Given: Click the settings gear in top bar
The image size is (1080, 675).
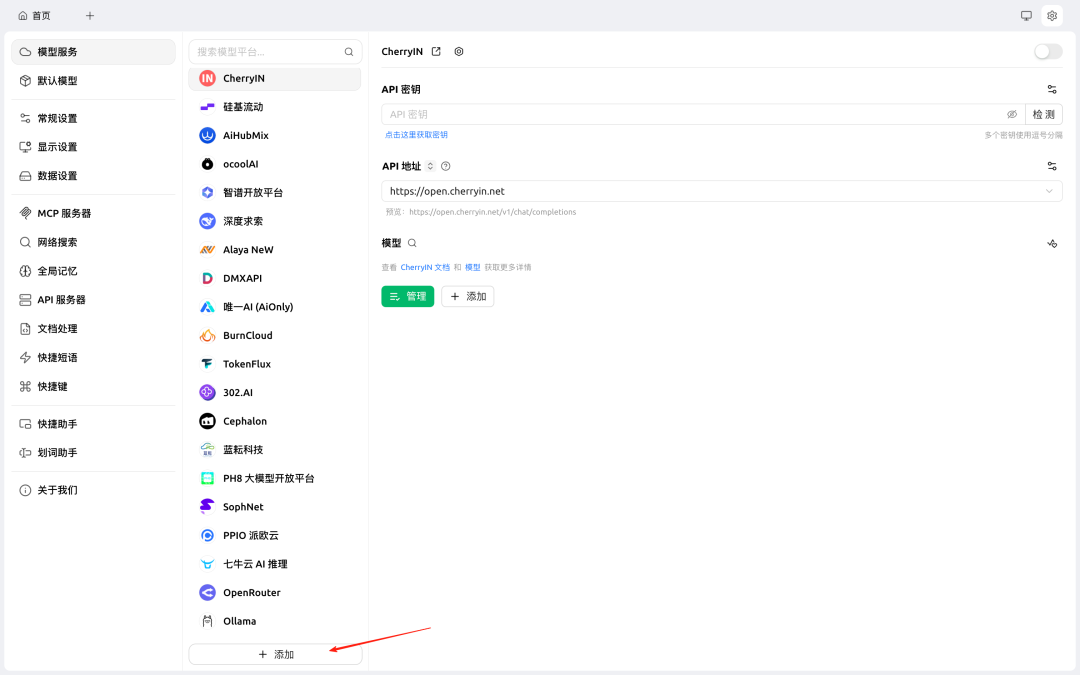Looking at the screenshot, I should click(1052, 16).
